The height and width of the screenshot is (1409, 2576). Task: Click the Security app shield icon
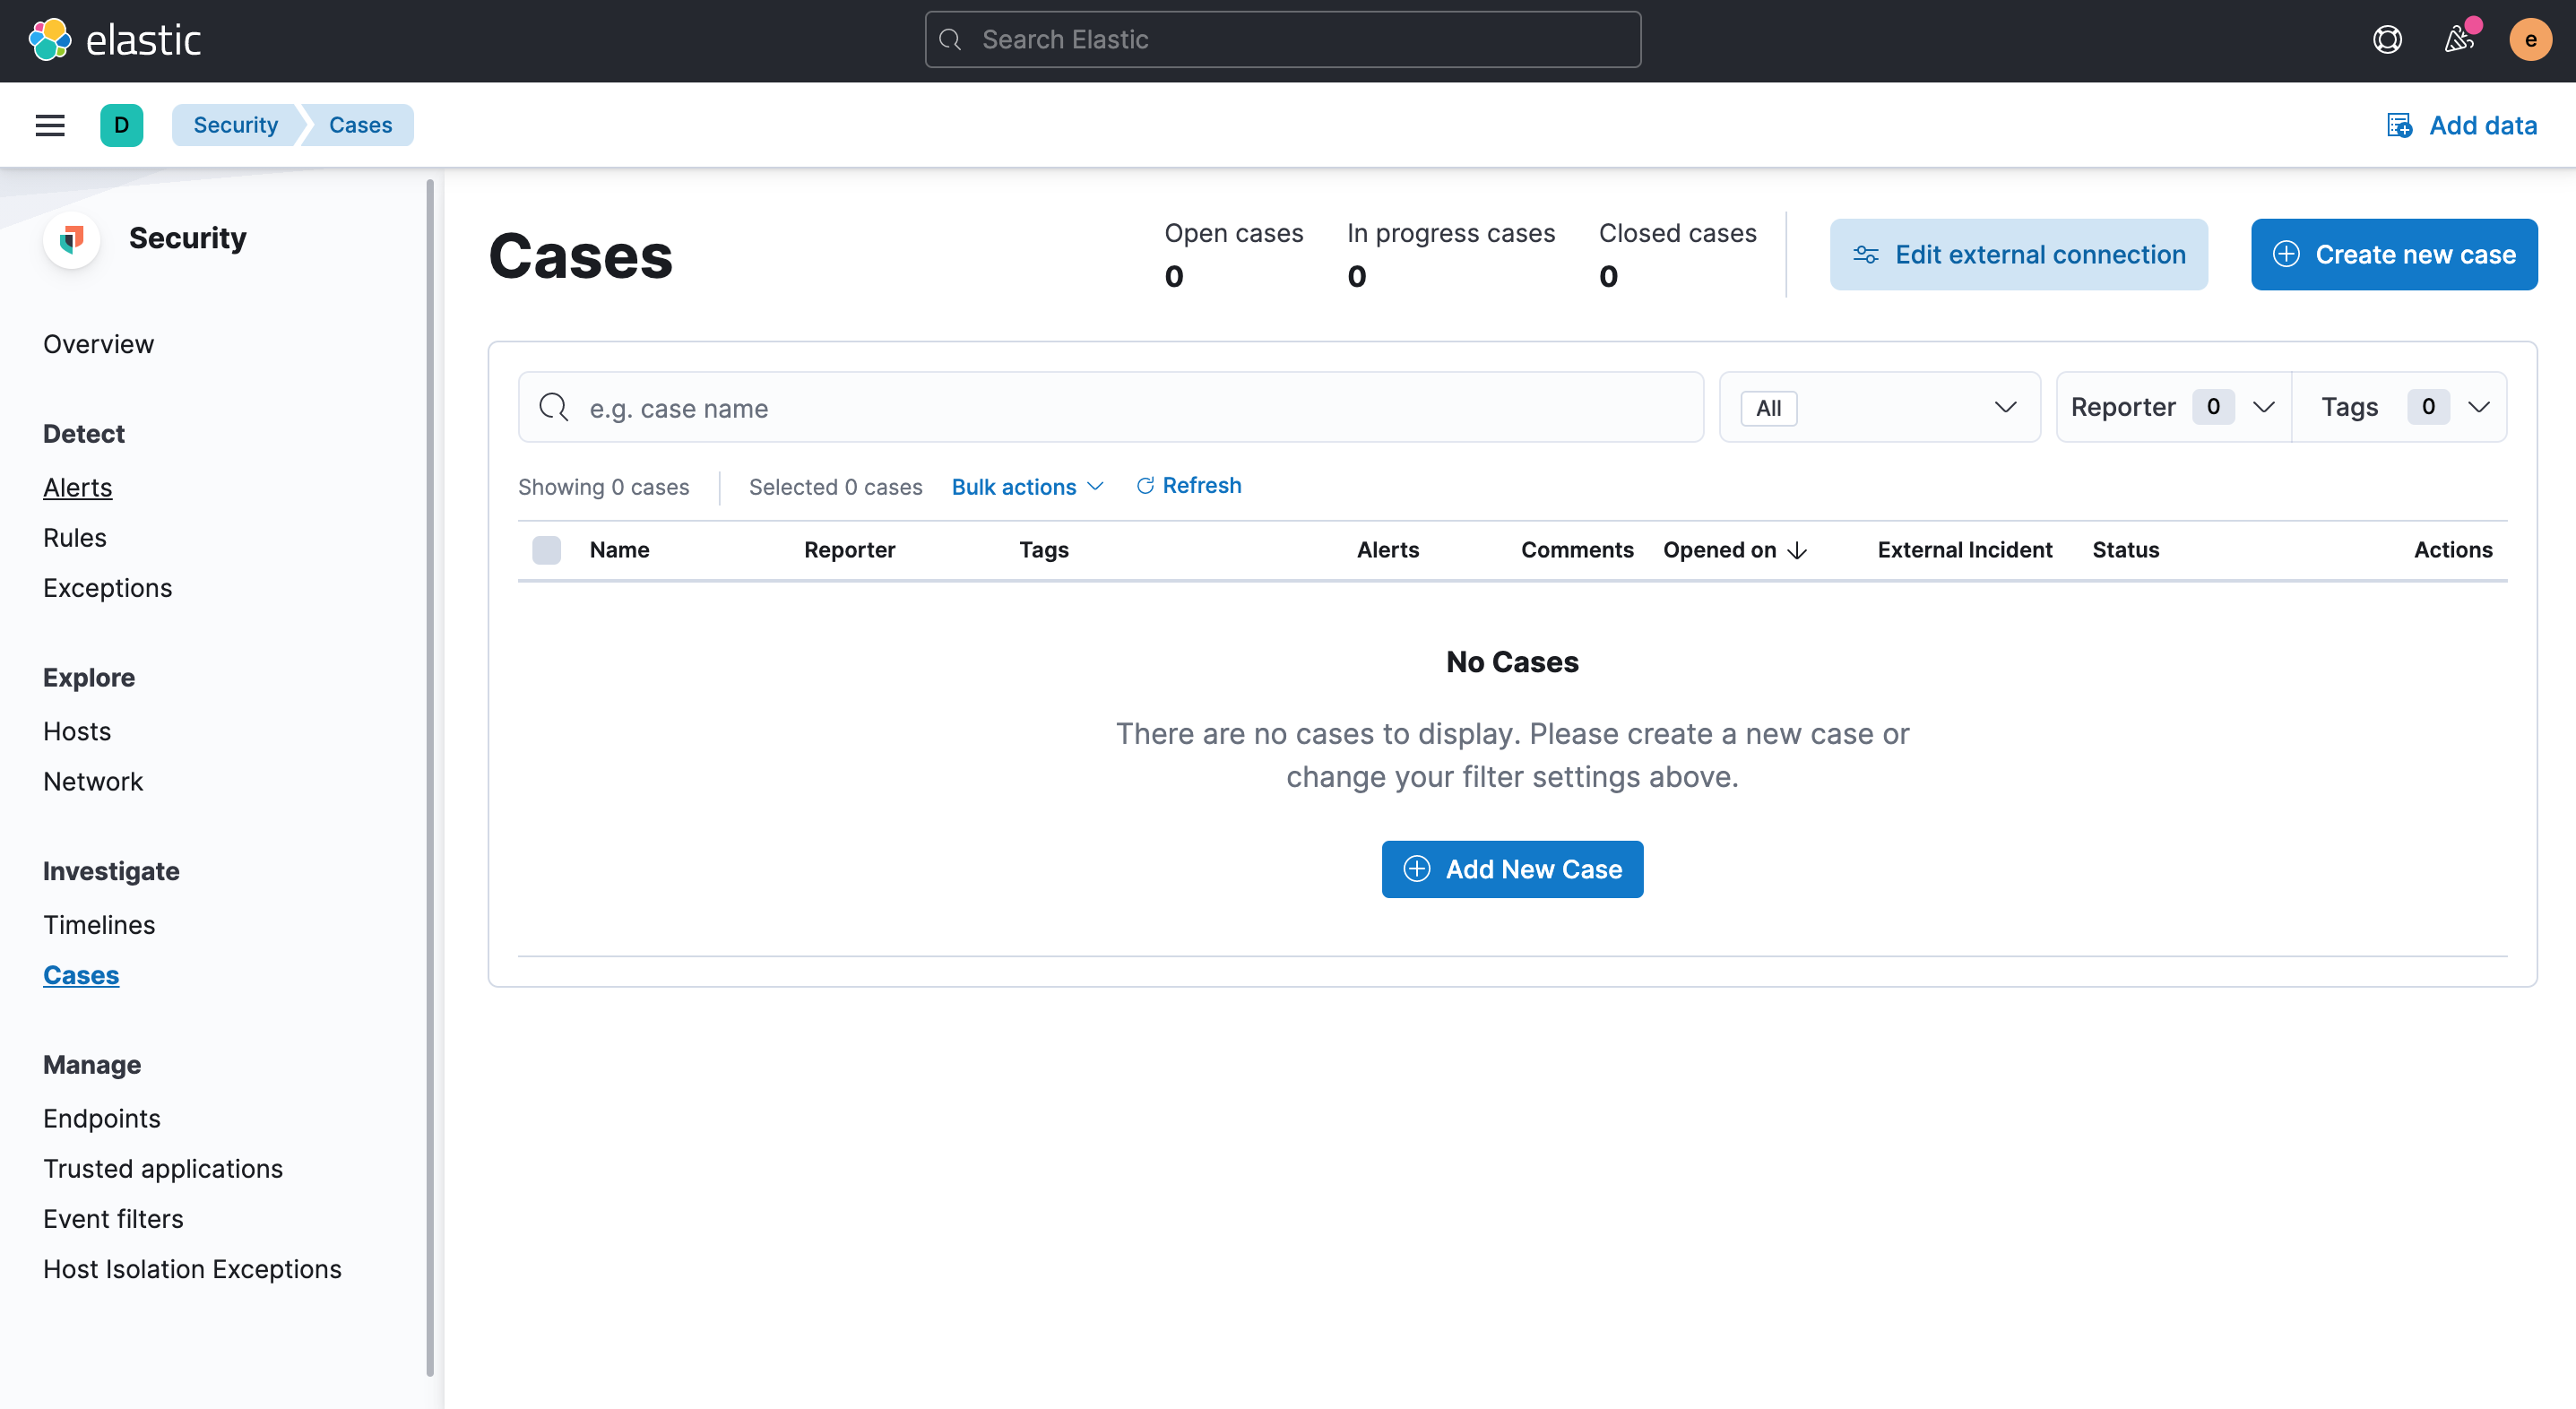tap(72, 239)
